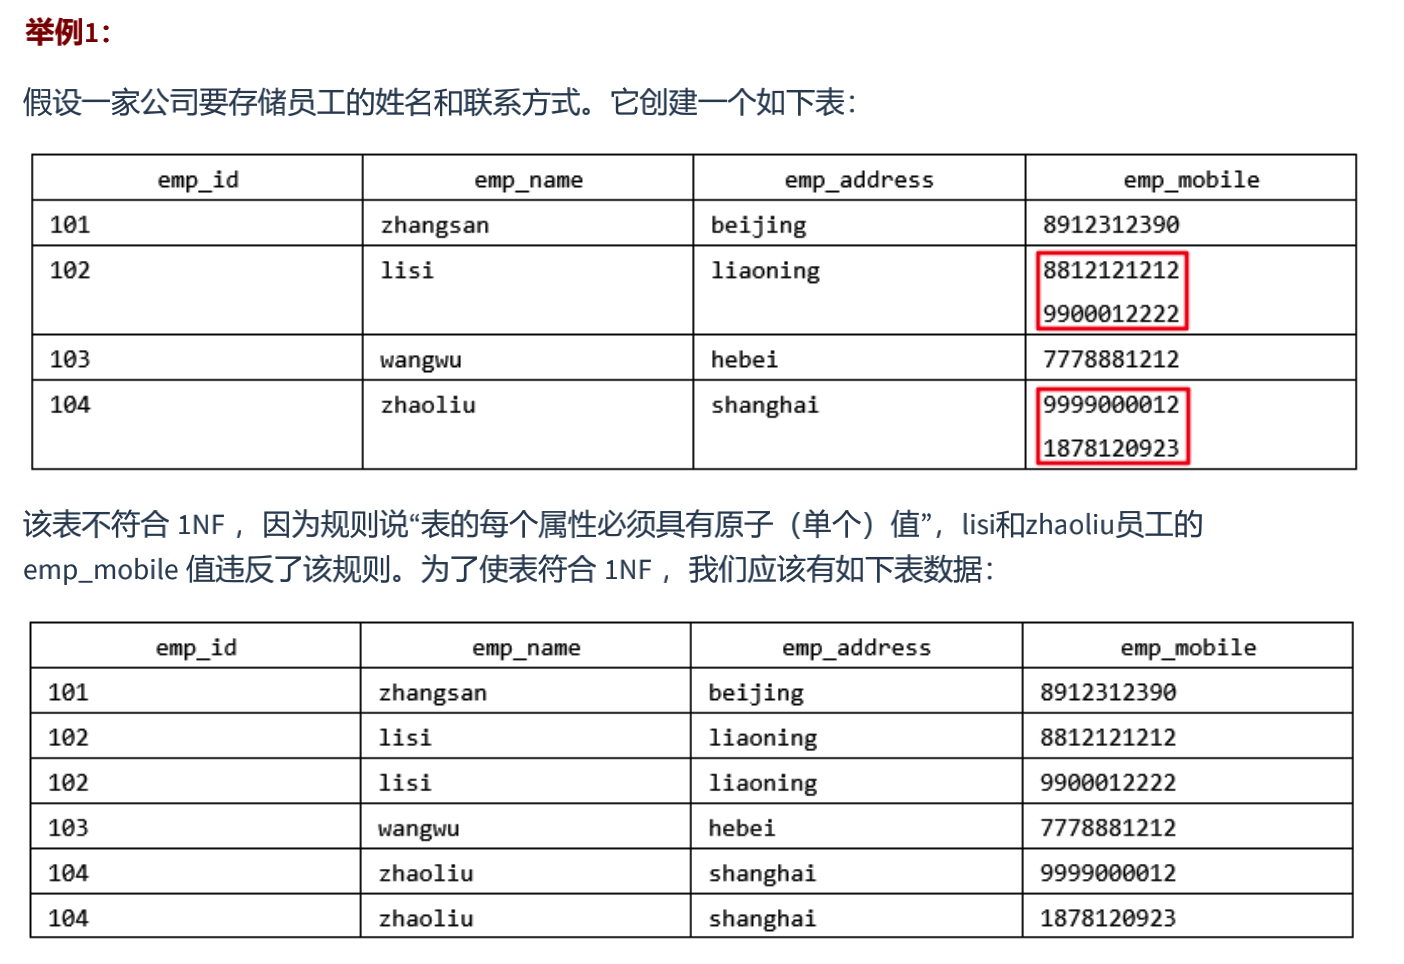Select the emp_mobile header in upper table

pyautogui.click(x=1191, y=180)
